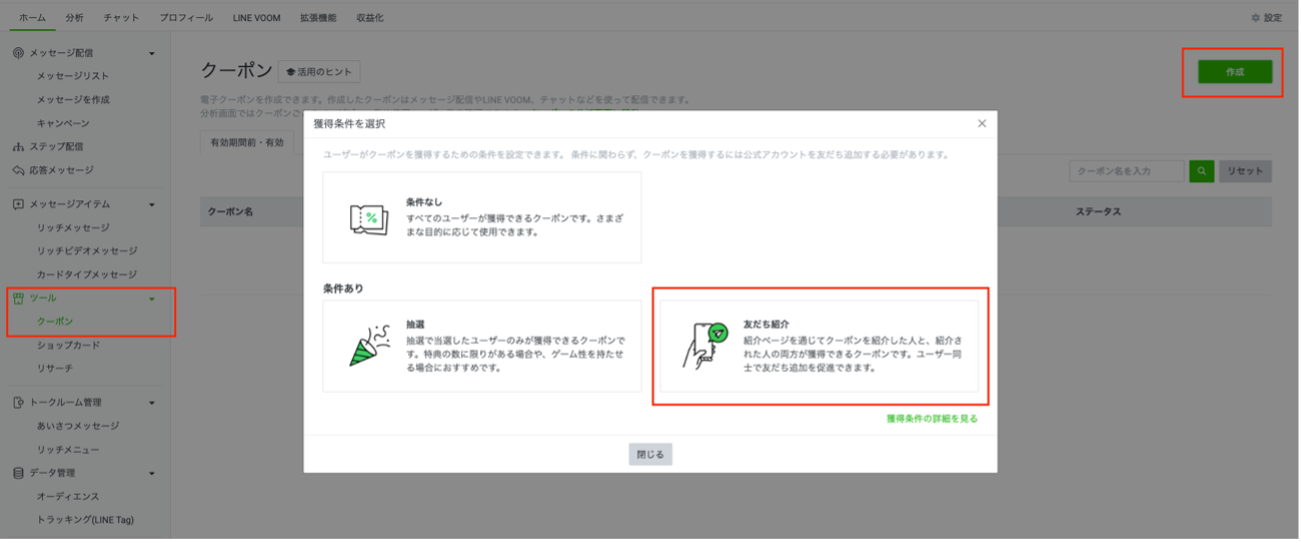This screenshot has width=1301, height=543.
Task: Open トラッキング(LINE Tag) in sidebar
Action: (x=85, y=520)
